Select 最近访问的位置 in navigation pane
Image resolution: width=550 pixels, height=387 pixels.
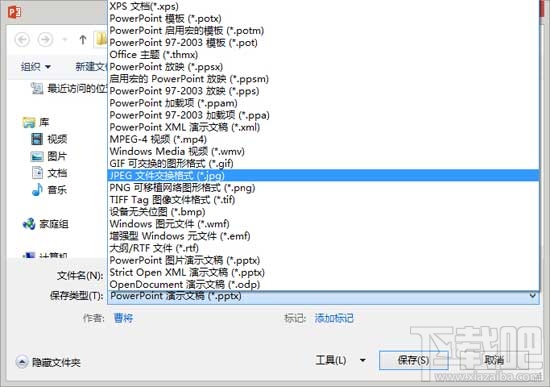pos(77,88)
